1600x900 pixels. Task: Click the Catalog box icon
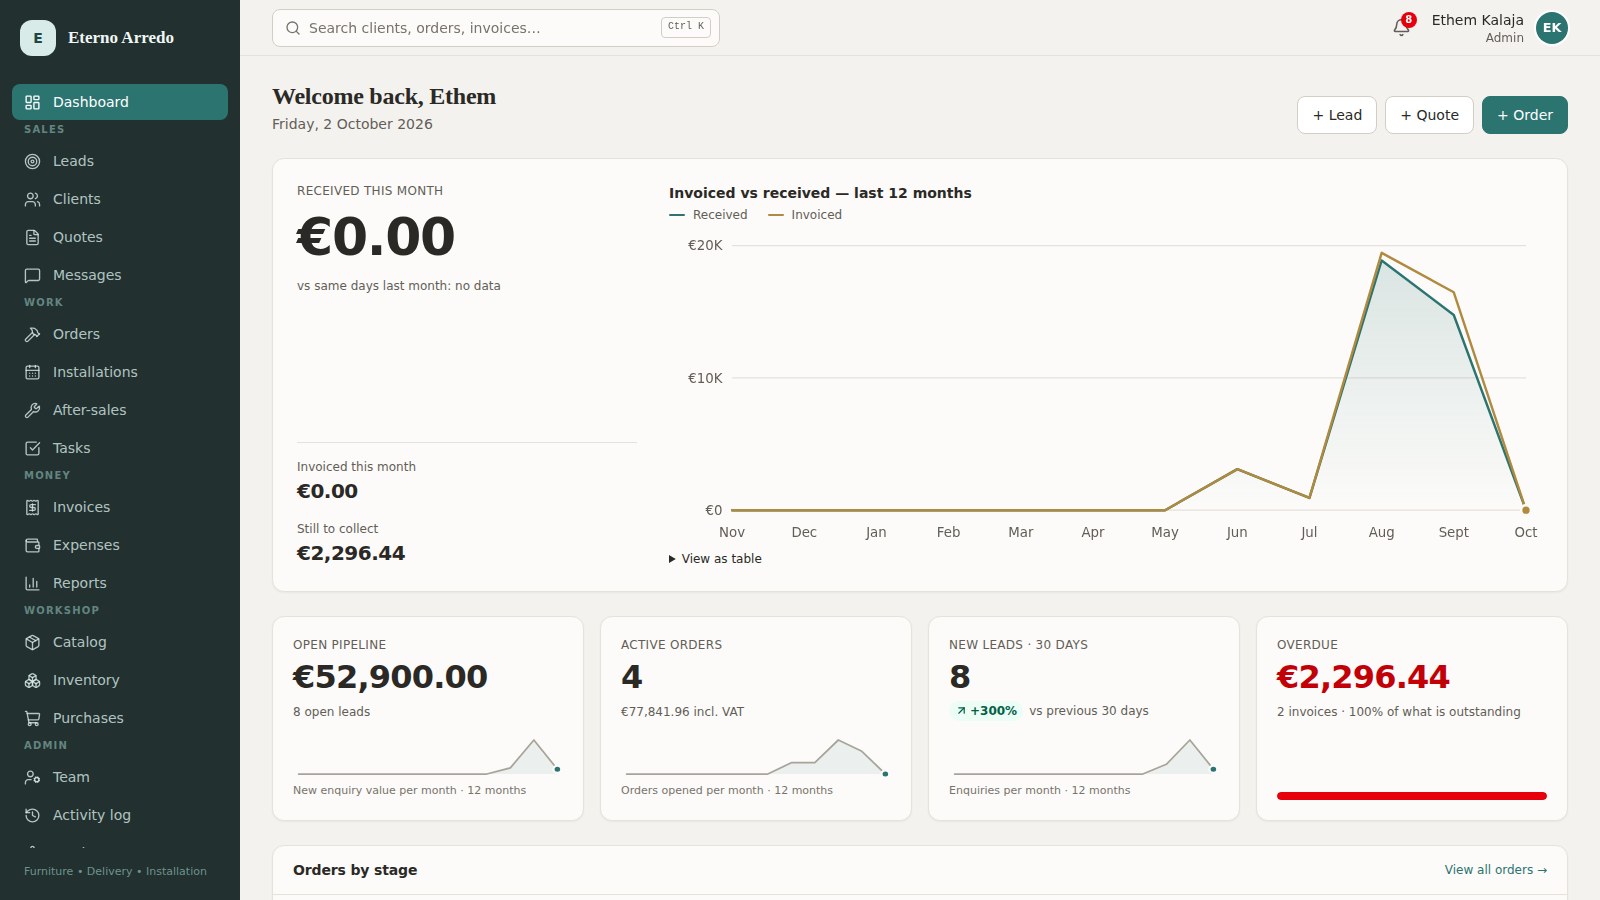(x=32, y=642)
